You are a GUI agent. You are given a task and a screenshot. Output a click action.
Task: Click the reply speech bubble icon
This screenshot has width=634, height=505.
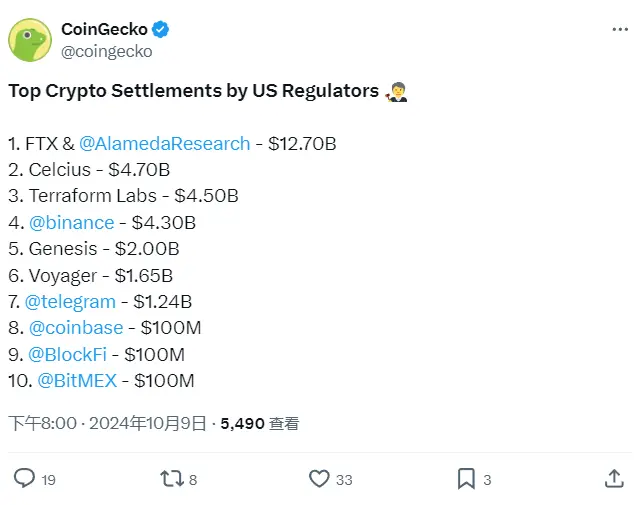point(24,479)
